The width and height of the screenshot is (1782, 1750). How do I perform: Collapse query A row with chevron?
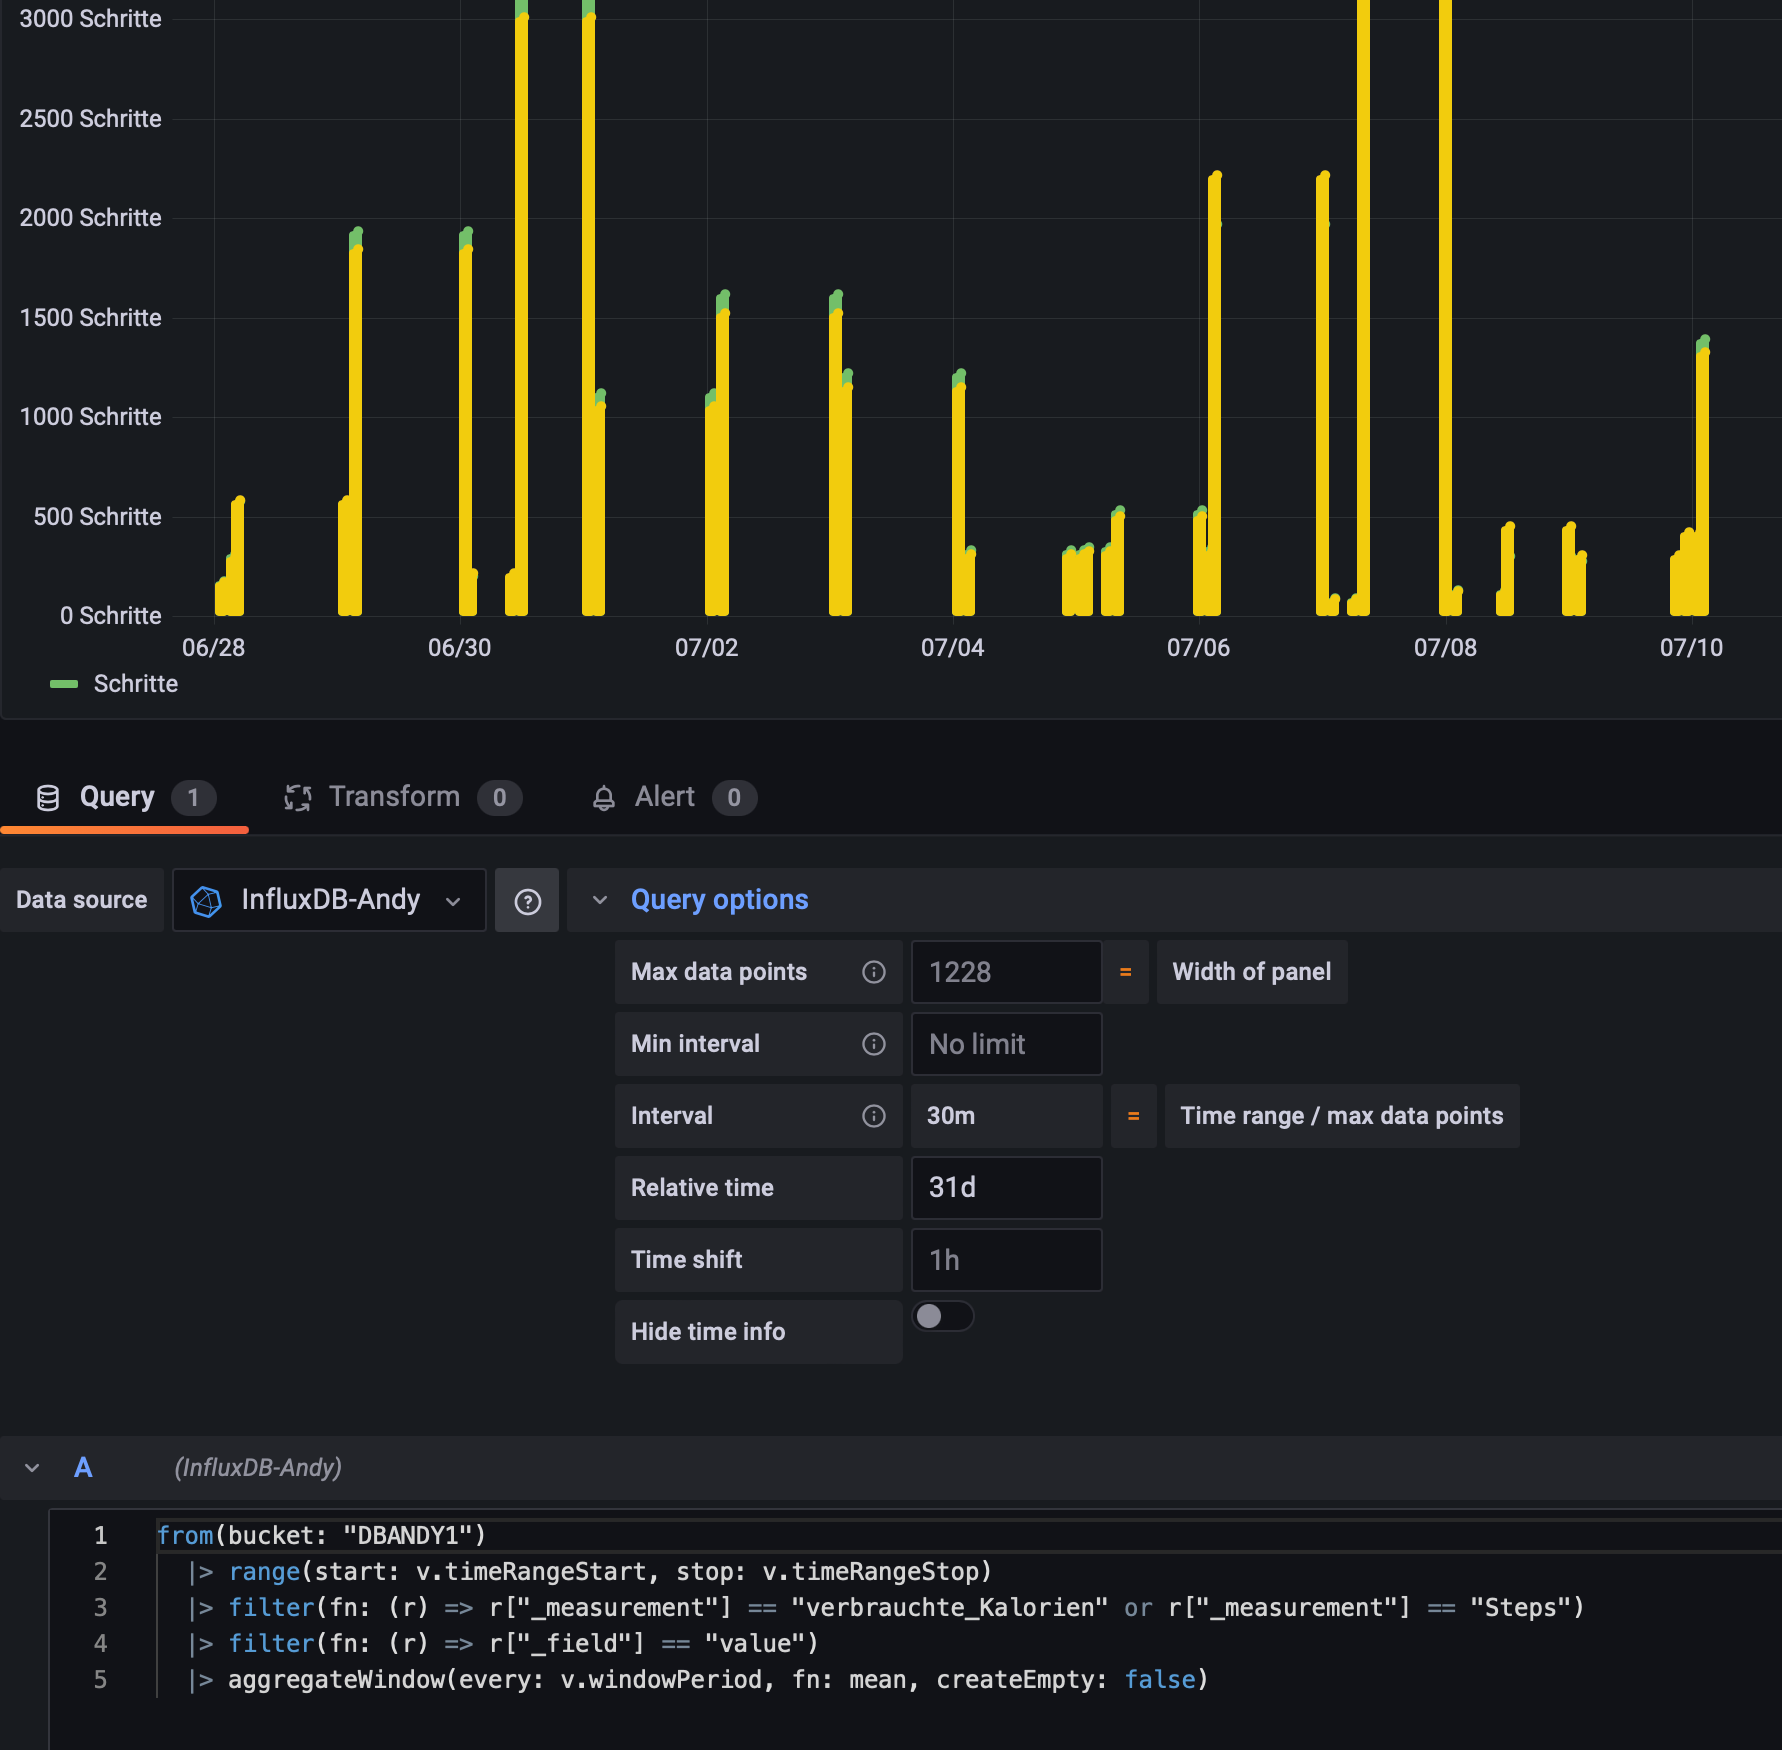coord(32,1468)
